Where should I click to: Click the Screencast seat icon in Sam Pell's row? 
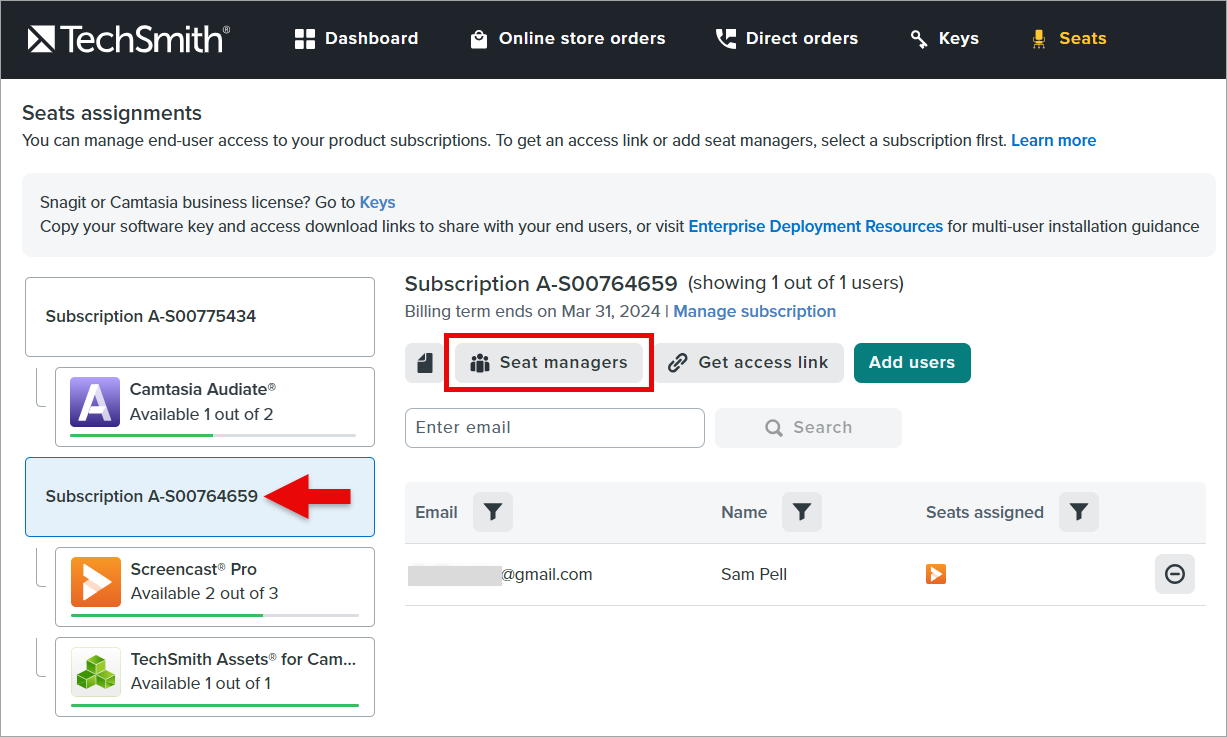[936, 574]
